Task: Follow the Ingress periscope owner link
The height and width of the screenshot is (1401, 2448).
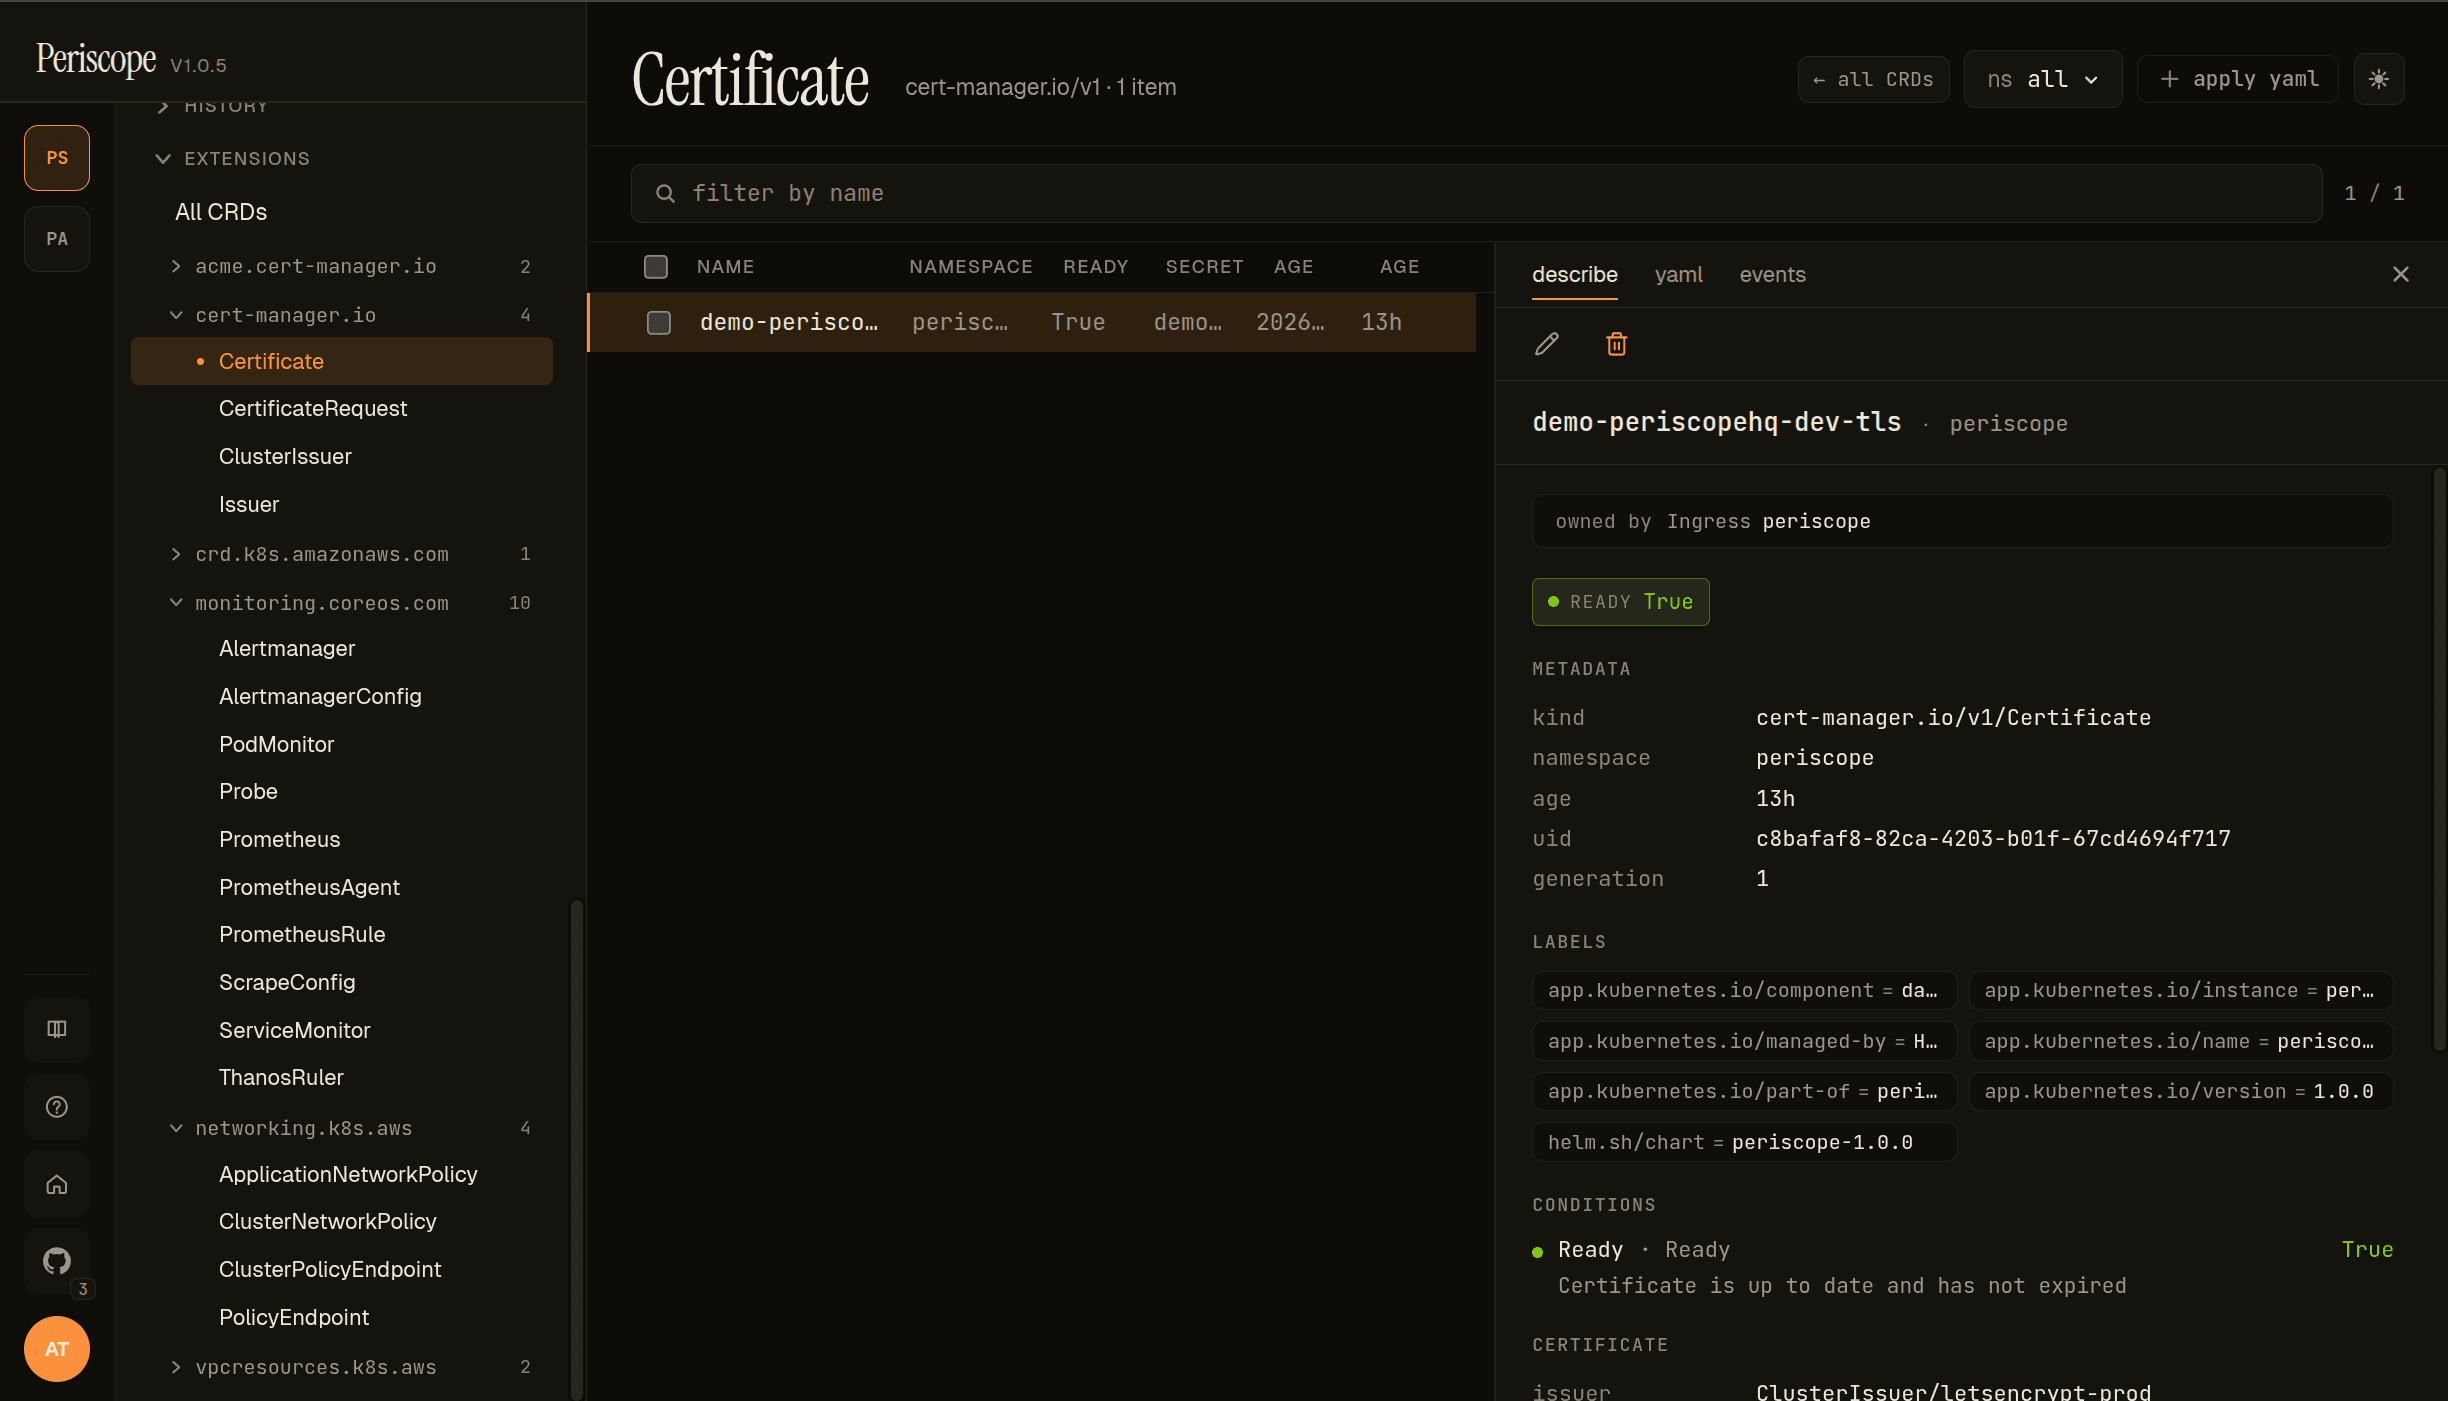Action: (1768, 521)
